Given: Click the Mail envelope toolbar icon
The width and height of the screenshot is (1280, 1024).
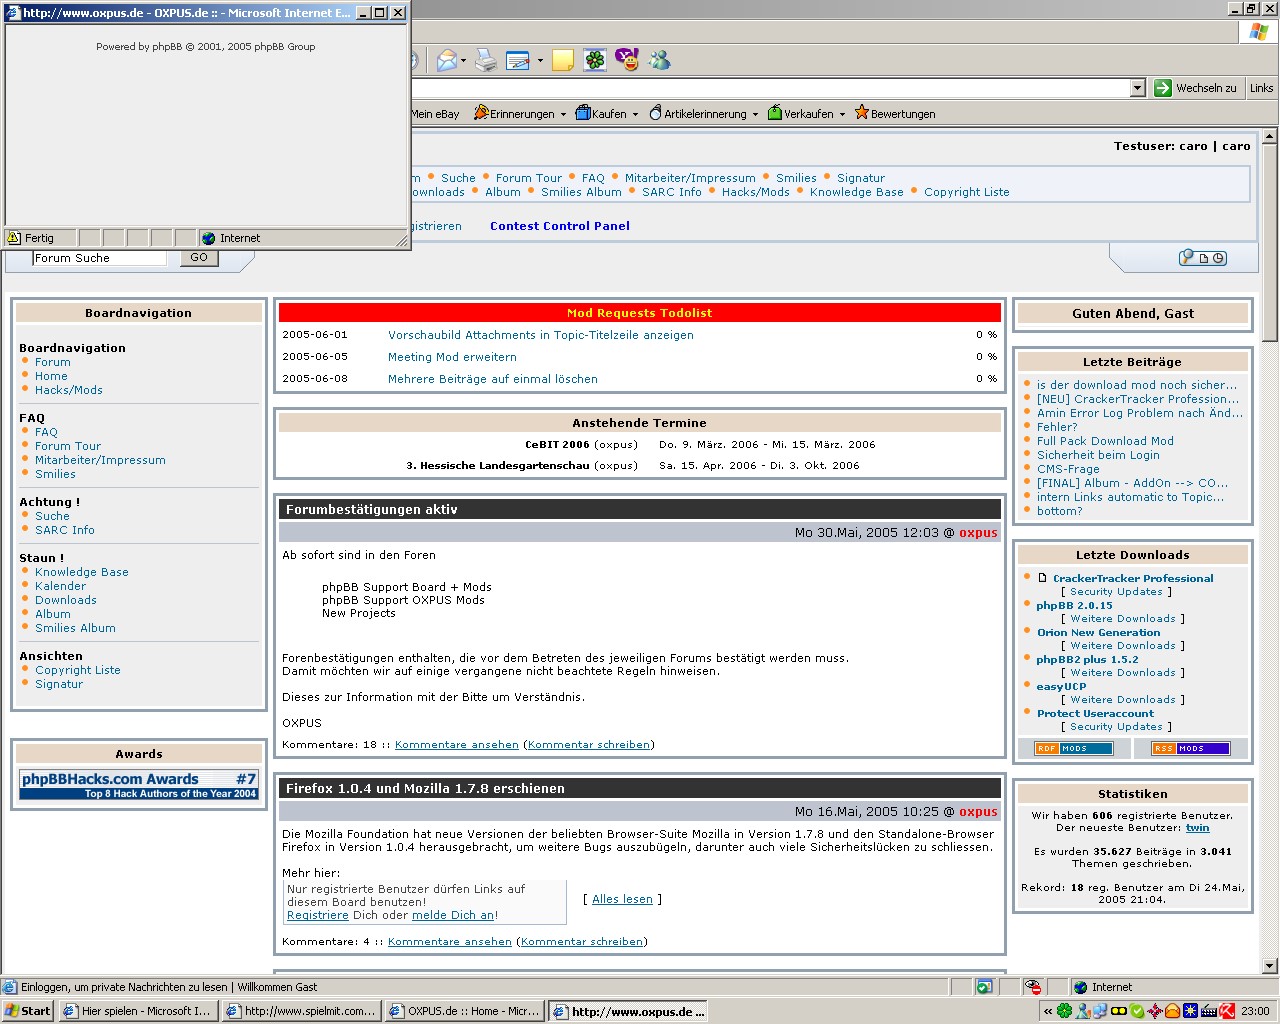Looking at the screenshot, I should [x=447, y=61].
